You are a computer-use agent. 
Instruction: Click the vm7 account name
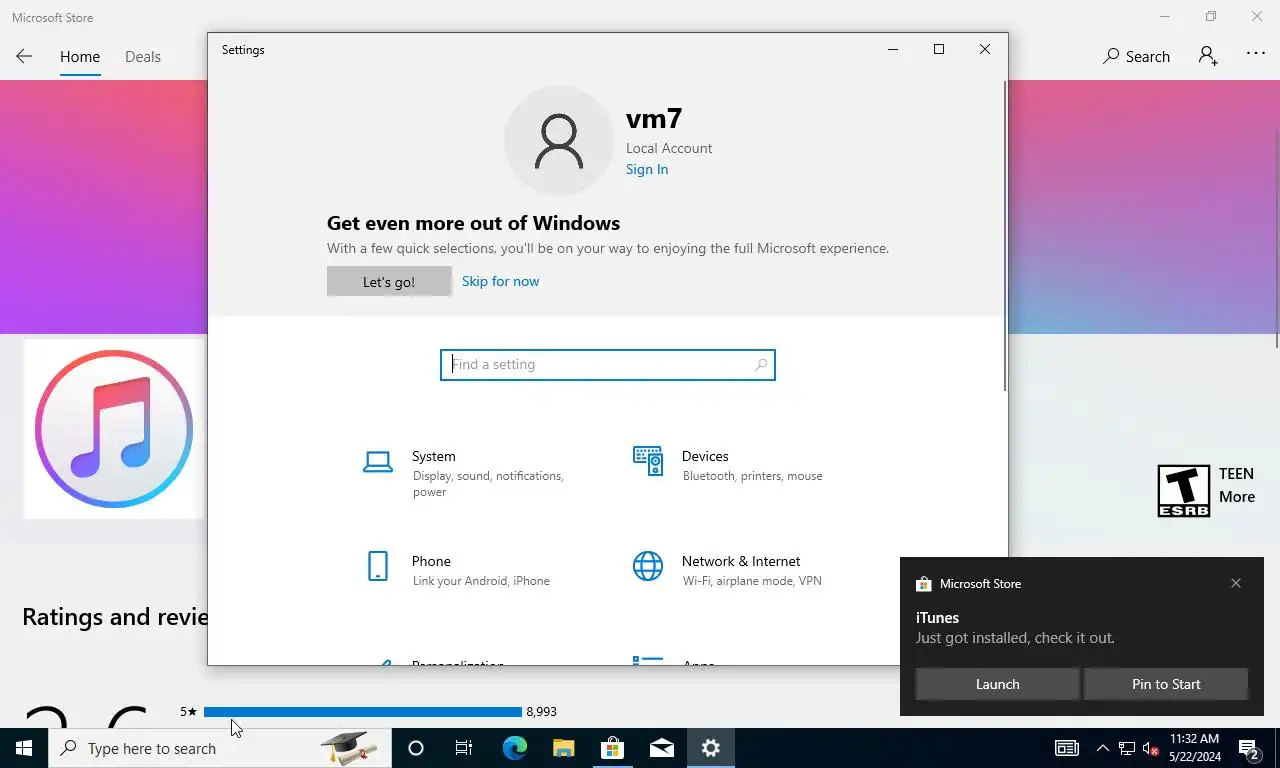[x=654, y=118]
